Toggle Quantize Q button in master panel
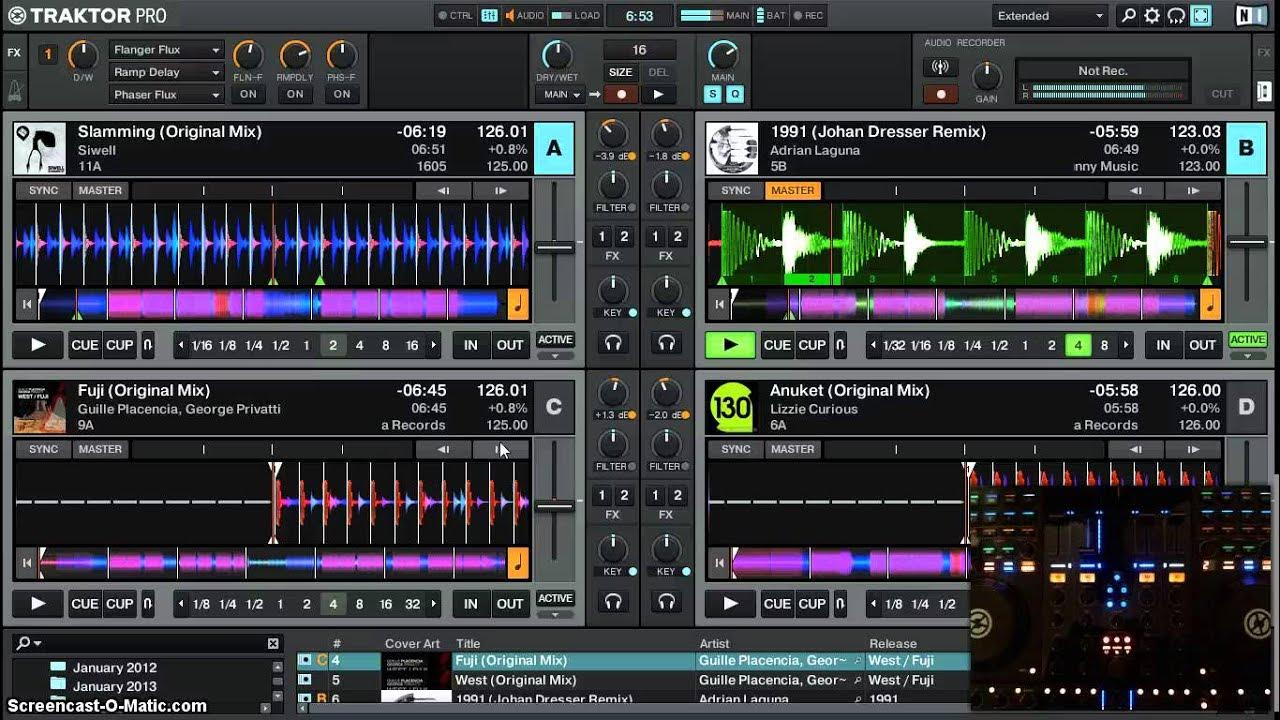 pos(735,94)
